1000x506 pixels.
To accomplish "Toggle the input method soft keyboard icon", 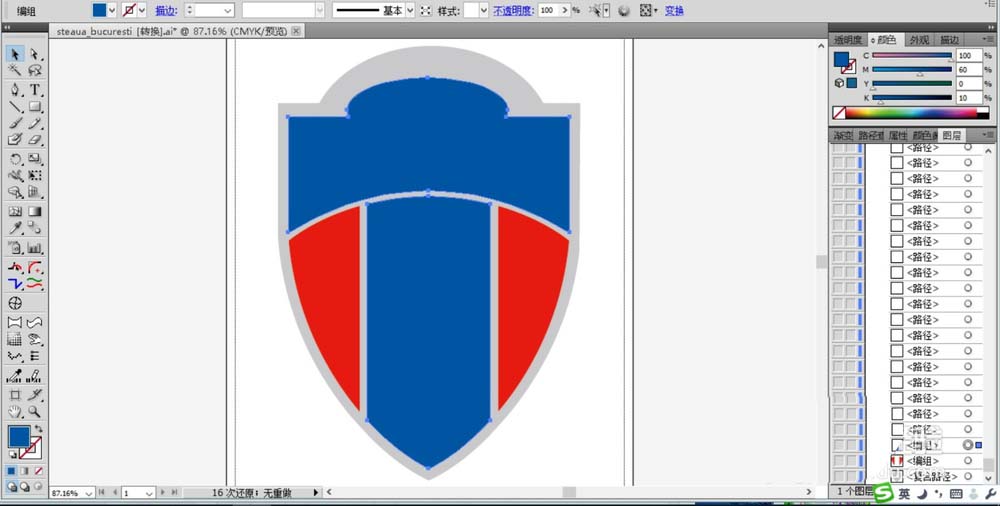I will pyautogui.click(x=956, y=494).
